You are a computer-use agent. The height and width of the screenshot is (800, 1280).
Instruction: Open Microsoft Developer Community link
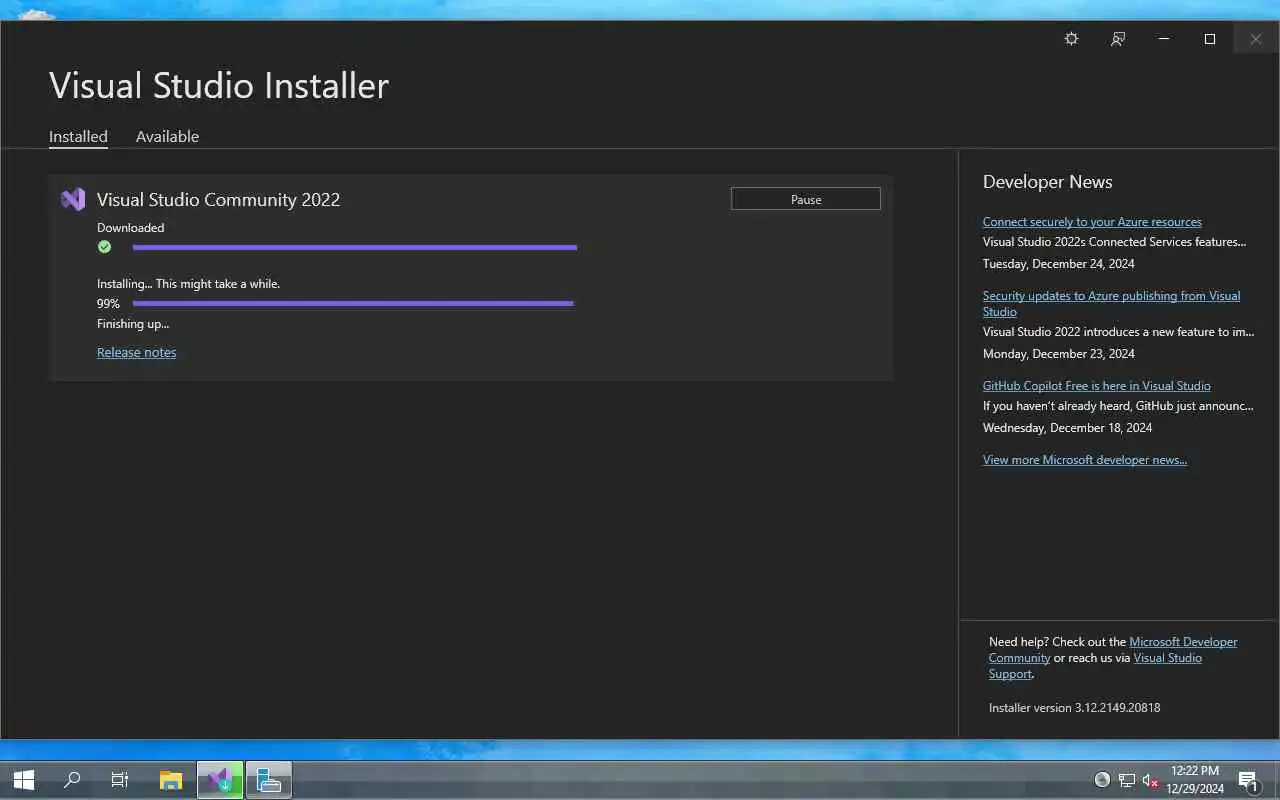pyautogui.click(x=1113, y=650)
